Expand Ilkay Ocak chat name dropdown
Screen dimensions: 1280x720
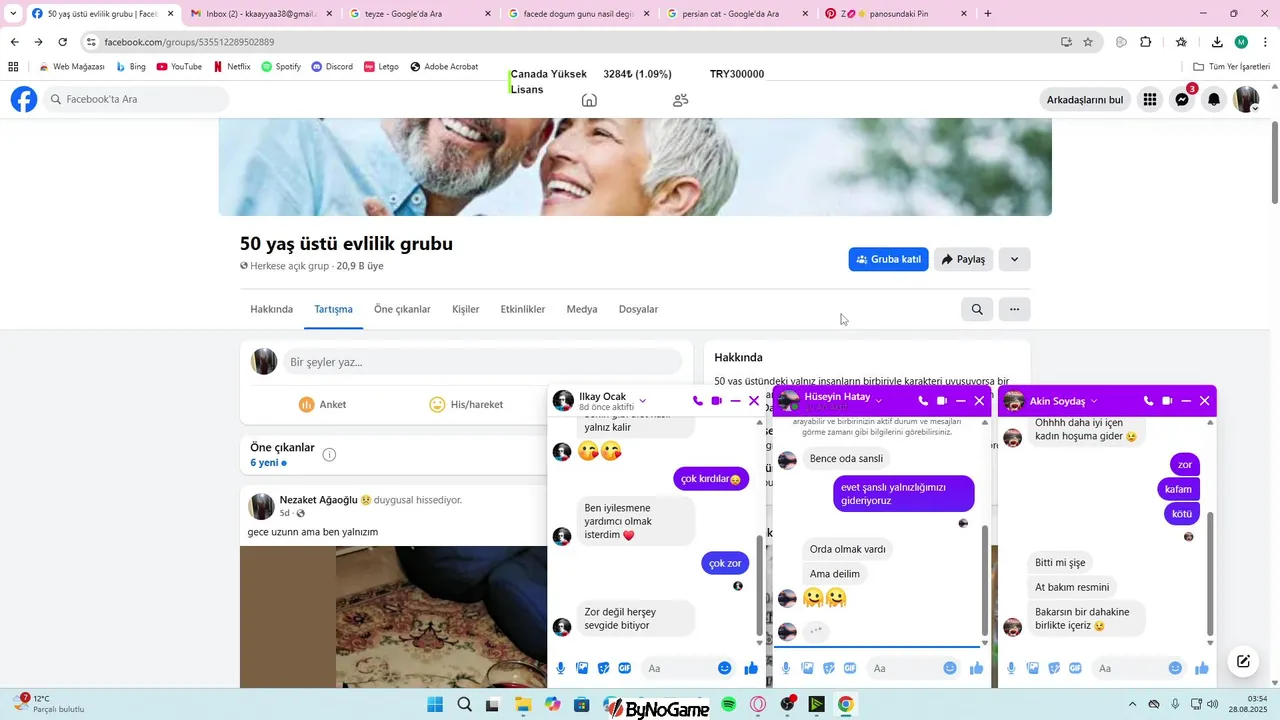pyautogui.click(x=642, y=401)
